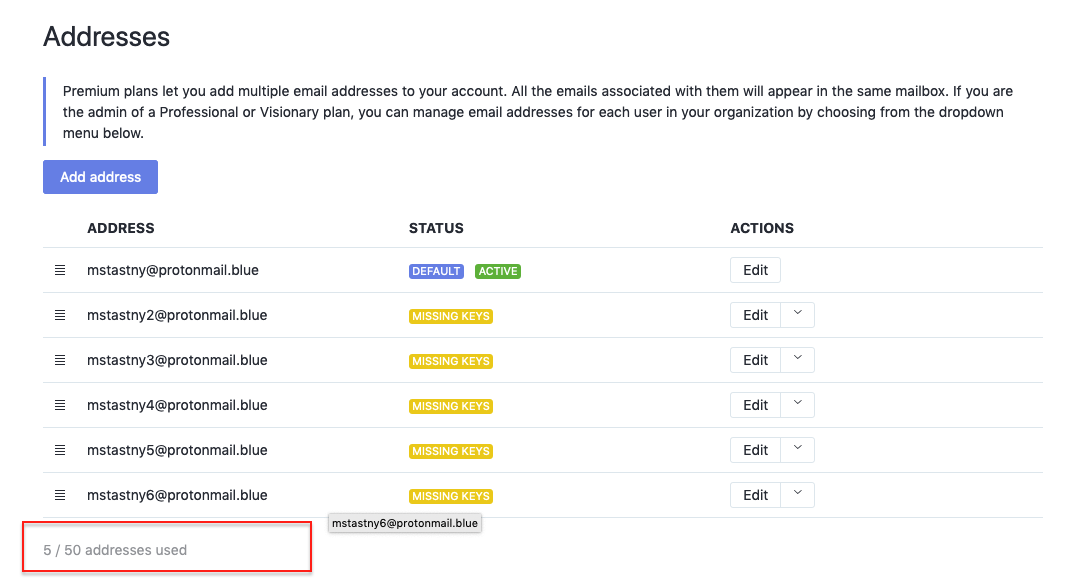Click the 5/50 addresses used counter

pyautogui.click(x=115, y=549)
